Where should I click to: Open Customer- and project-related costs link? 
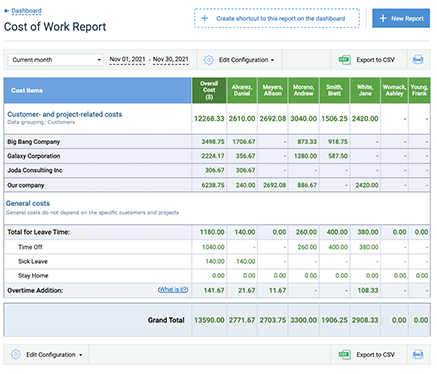pos(65,114)
